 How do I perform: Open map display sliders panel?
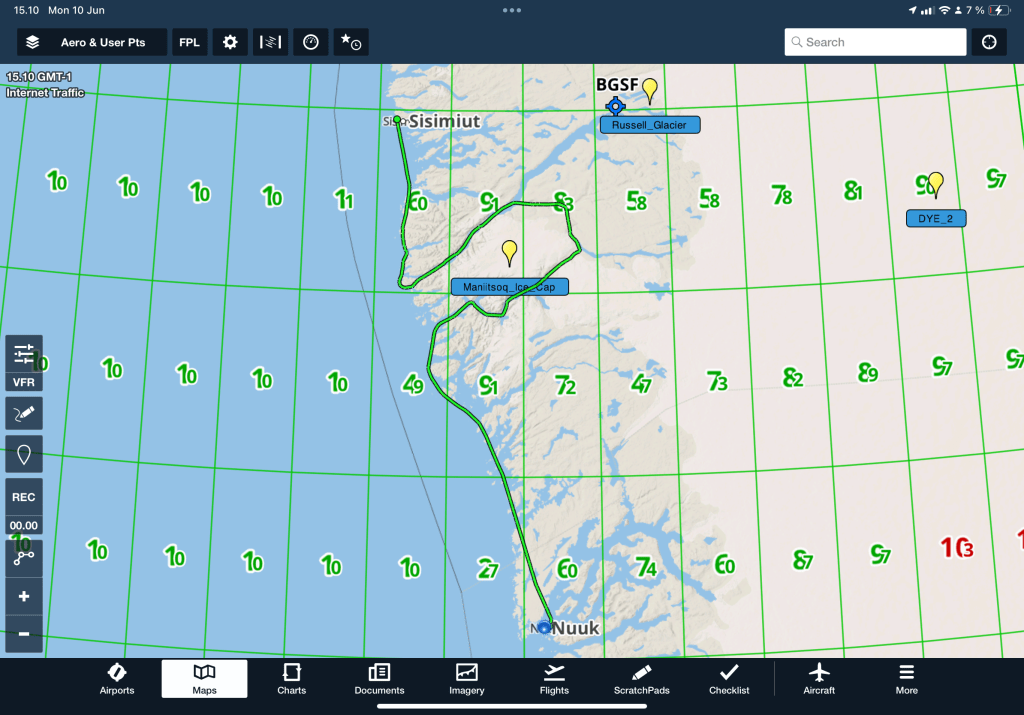tap(24, 353)
